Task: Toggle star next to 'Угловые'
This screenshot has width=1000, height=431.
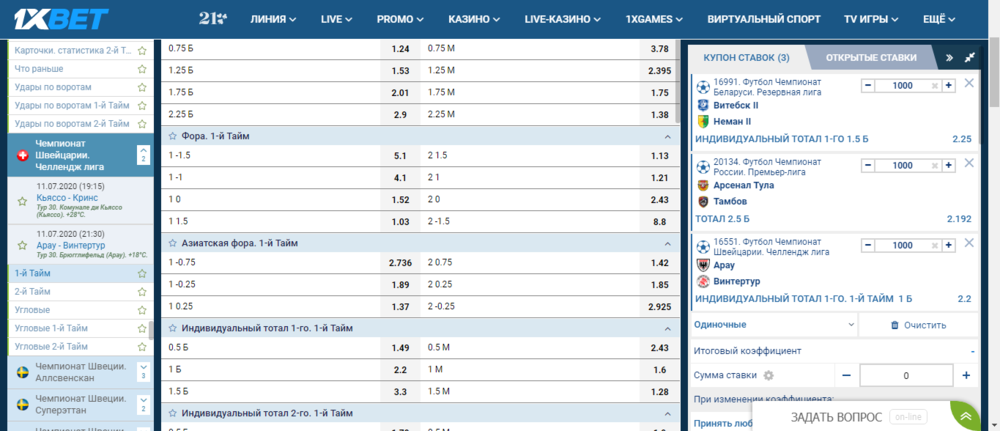Action: point(142,310)
